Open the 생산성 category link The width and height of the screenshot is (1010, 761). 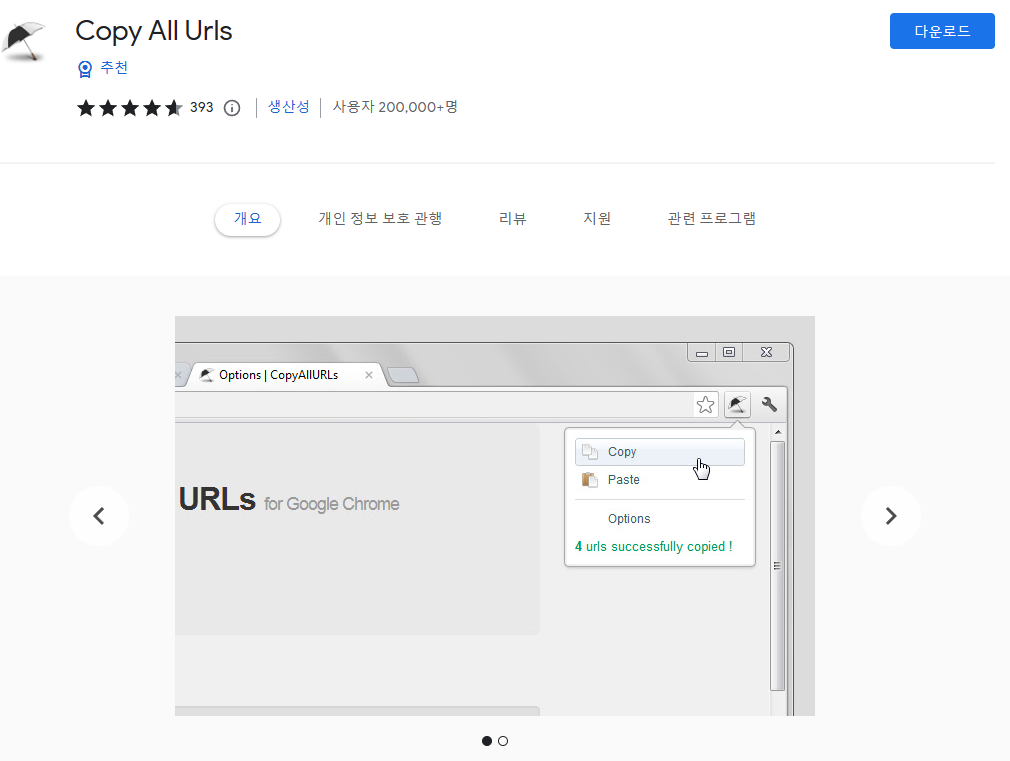(x=288, y=107)
